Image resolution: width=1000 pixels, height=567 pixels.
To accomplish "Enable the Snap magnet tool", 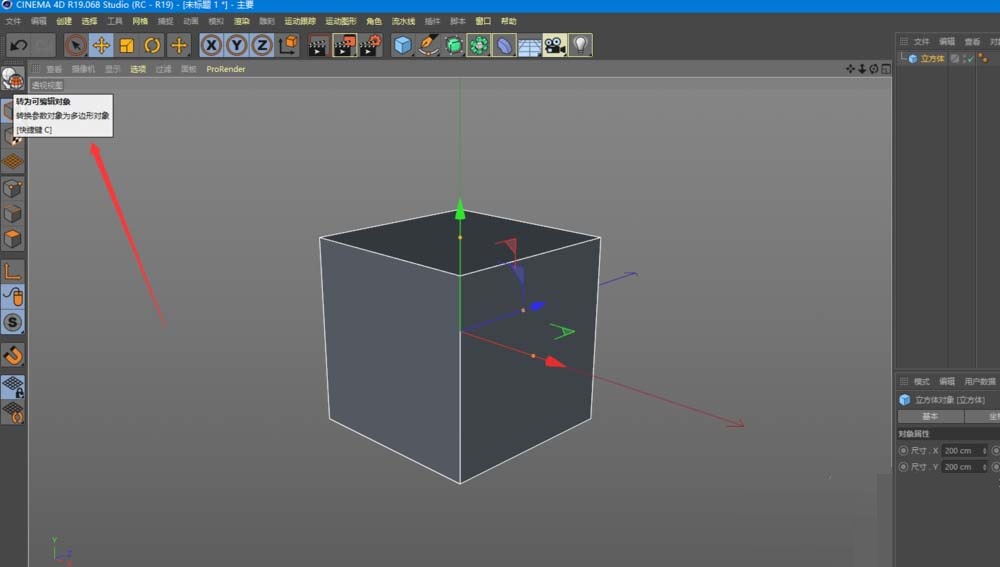I will pyautogui.click(x=13, y=355).
